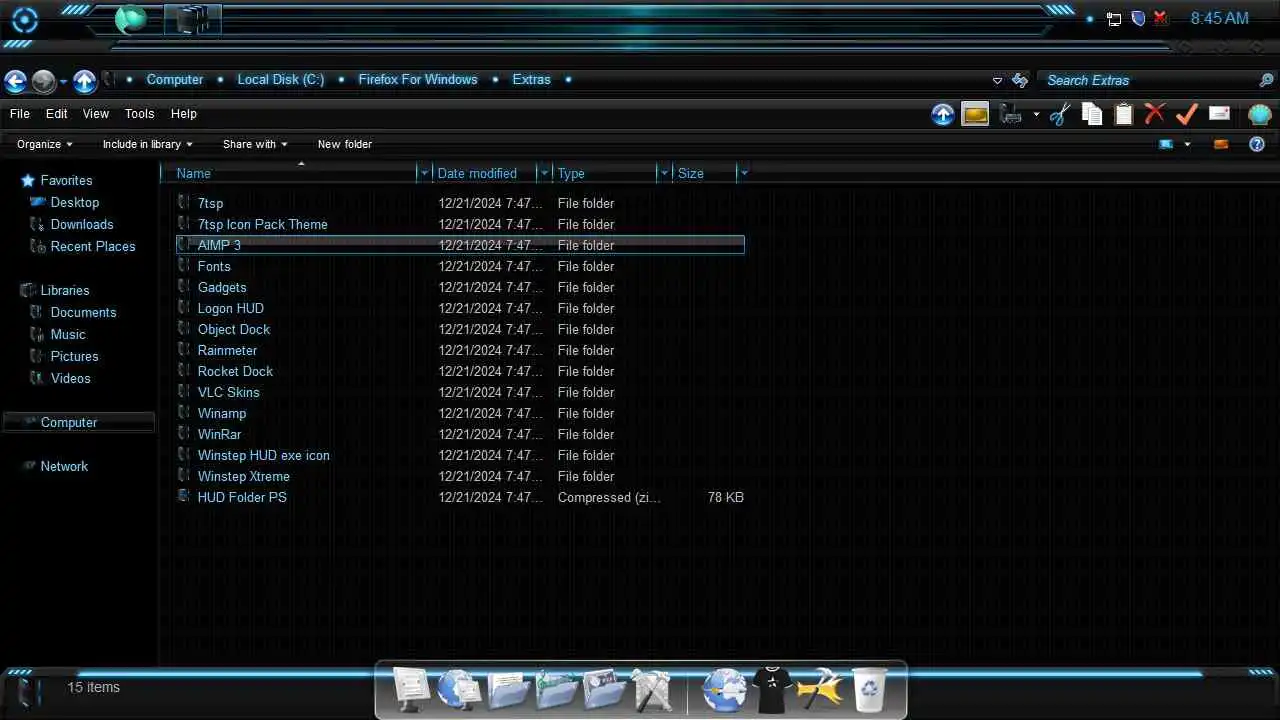Click Local Disk (C:) in the breadcrumb
The height and width of the screenshot is (720, 1280).
point(281,80)
